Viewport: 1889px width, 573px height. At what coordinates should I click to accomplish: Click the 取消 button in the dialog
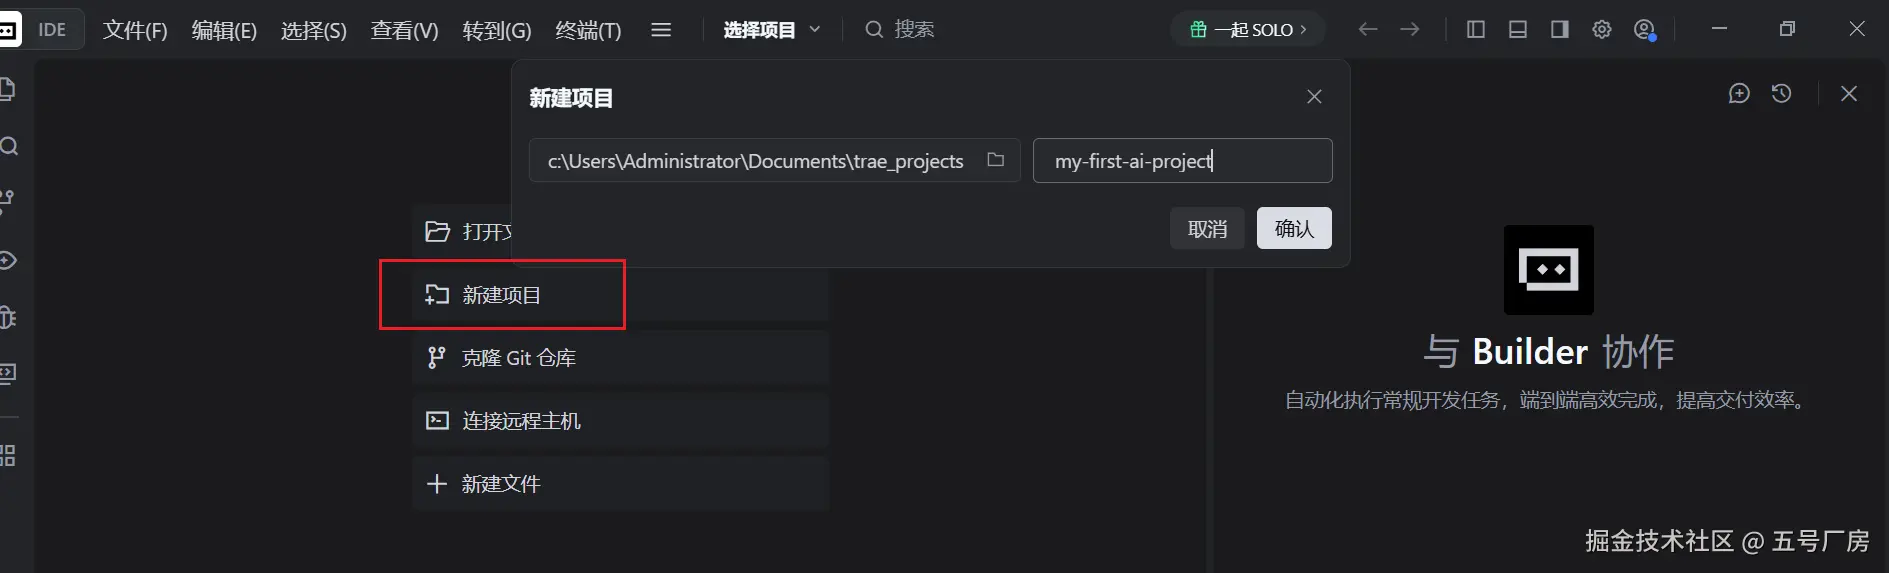tap(1207, 229)
